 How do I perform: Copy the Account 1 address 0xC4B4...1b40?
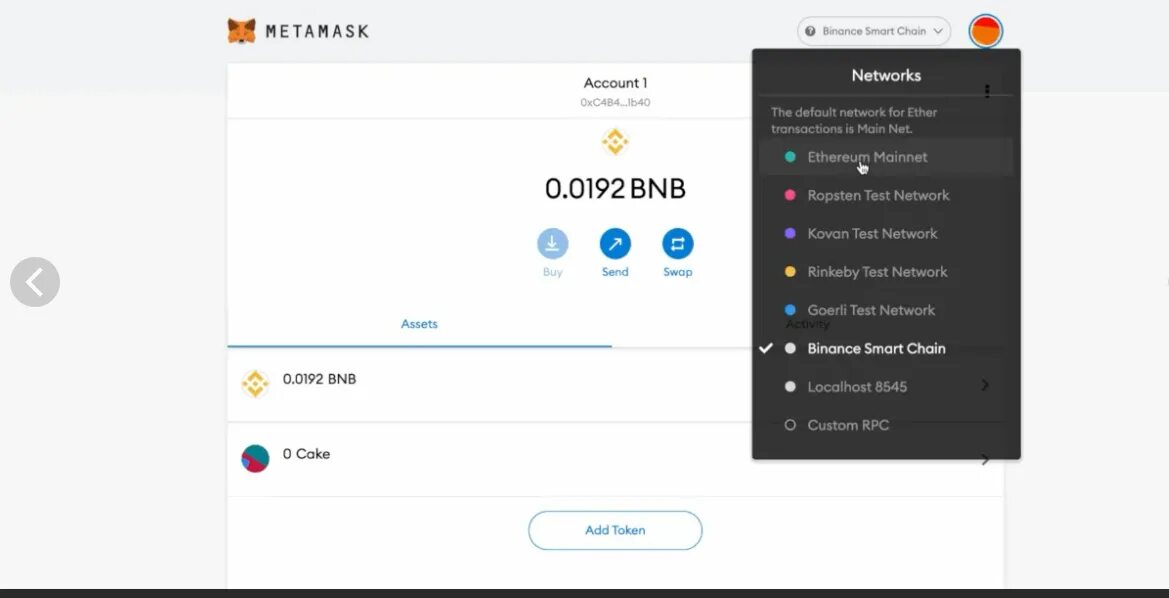click(x=615, y=103)
